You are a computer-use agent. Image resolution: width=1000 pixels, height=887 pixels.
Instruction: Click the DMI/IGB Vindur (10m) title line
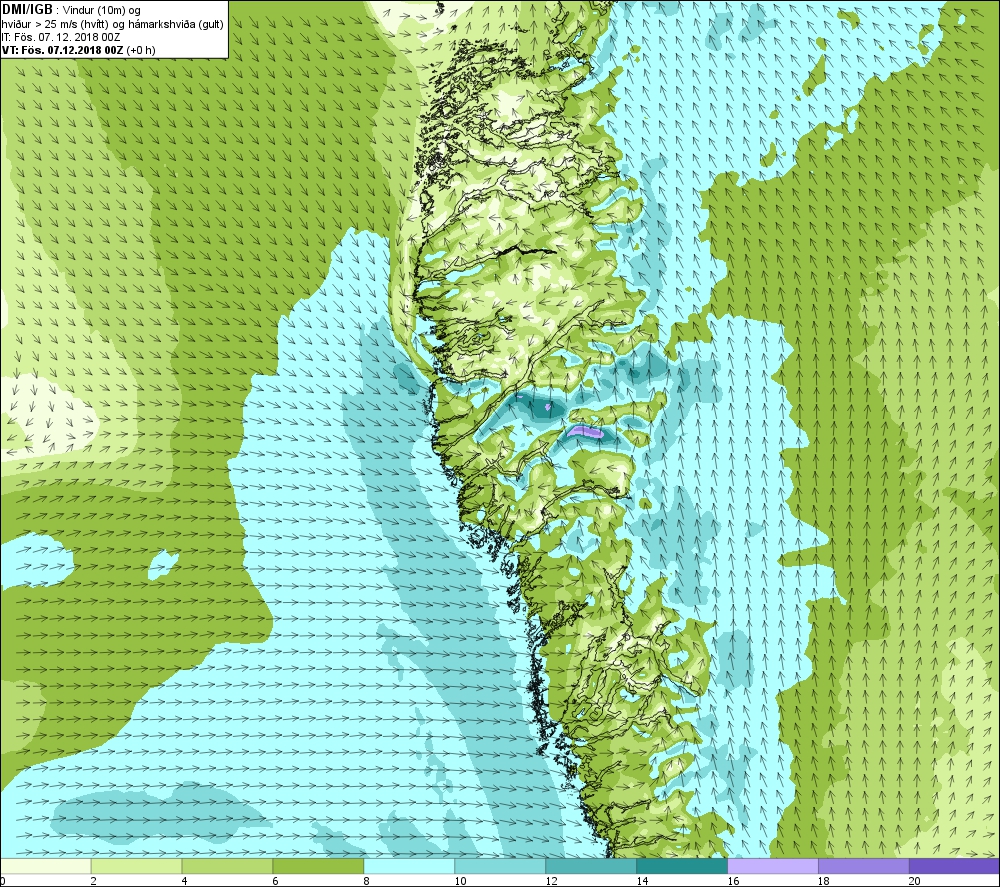click(x=71, y=10)
